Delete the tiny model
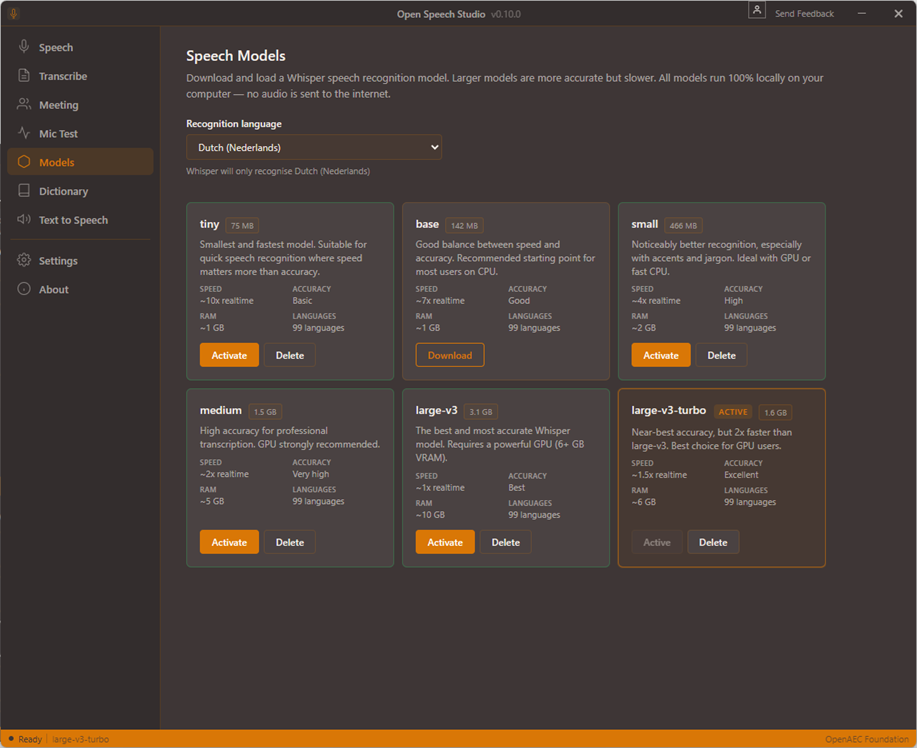Viewport: 917px width, 748px height. 289,355
